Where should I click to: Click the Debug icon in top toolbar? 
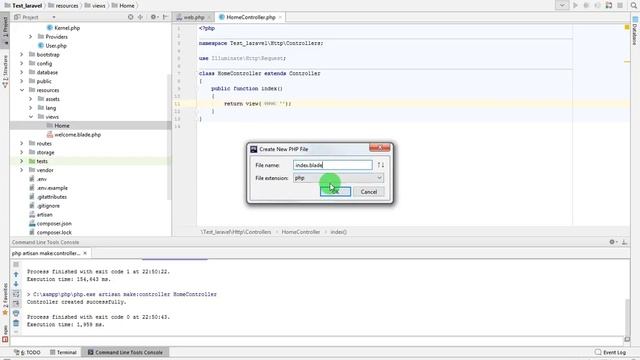(x=586, y=5)
